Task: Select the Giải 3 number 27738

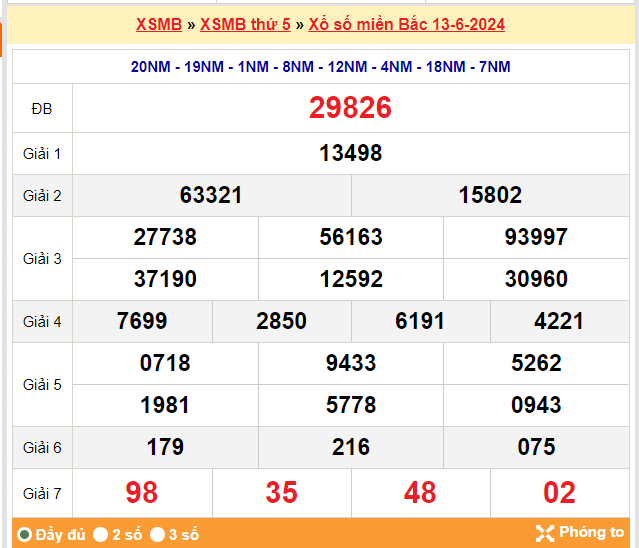Action: [x=165, y=237]
